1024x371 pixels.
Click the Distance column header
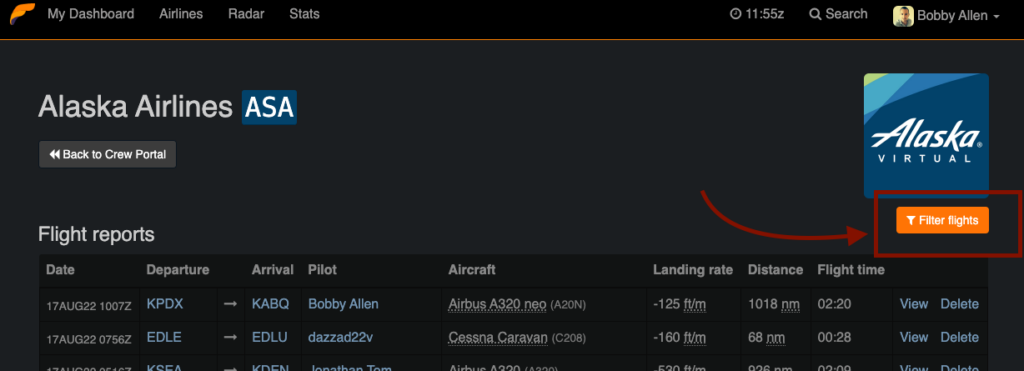click(775, 270)
